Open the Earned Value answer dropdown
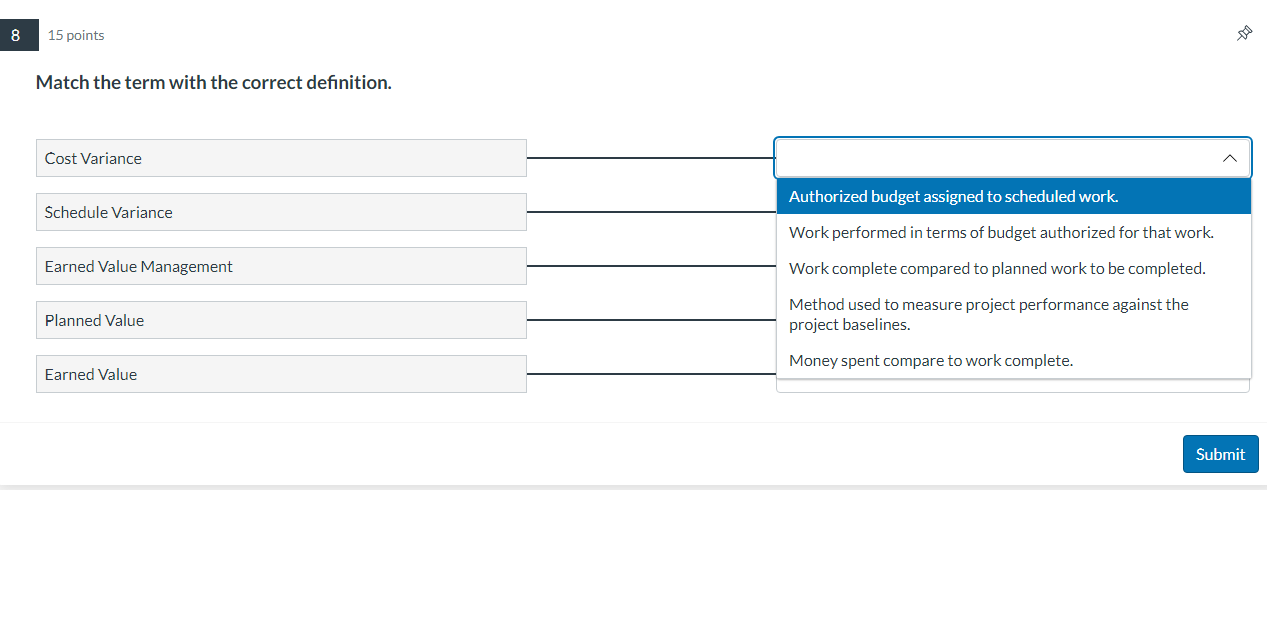 tap(1012, 386)
